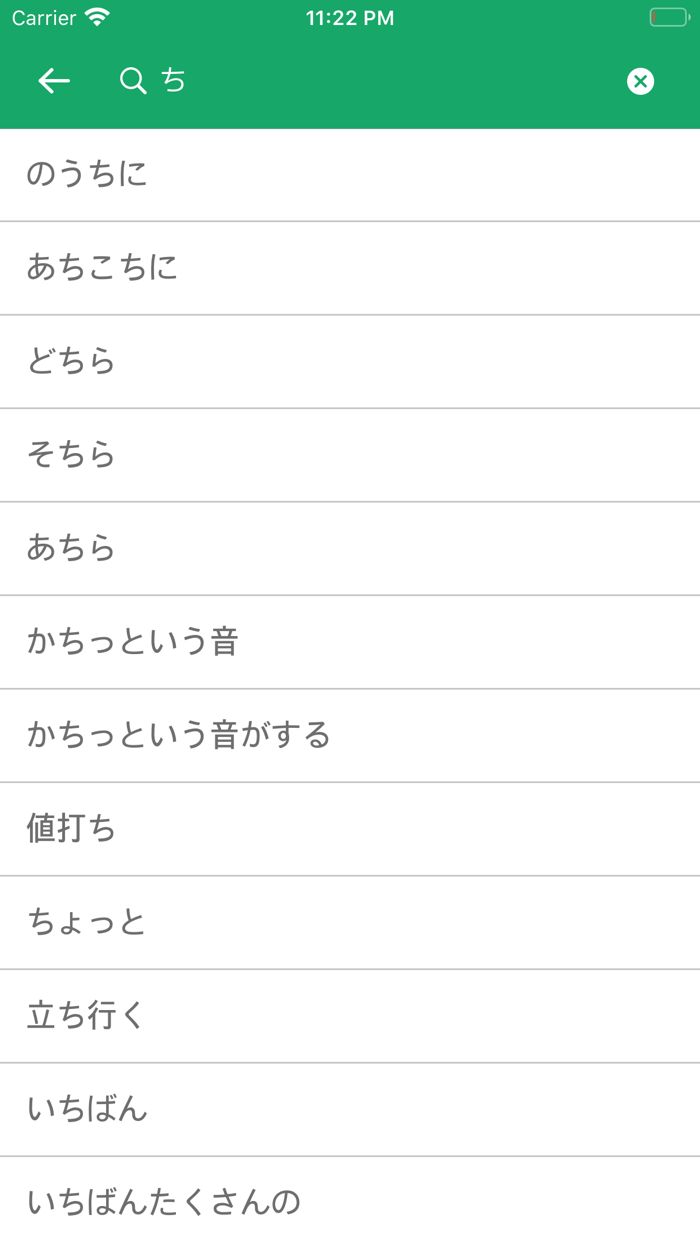Tap the back arrow to exit search

pos(53,81)
